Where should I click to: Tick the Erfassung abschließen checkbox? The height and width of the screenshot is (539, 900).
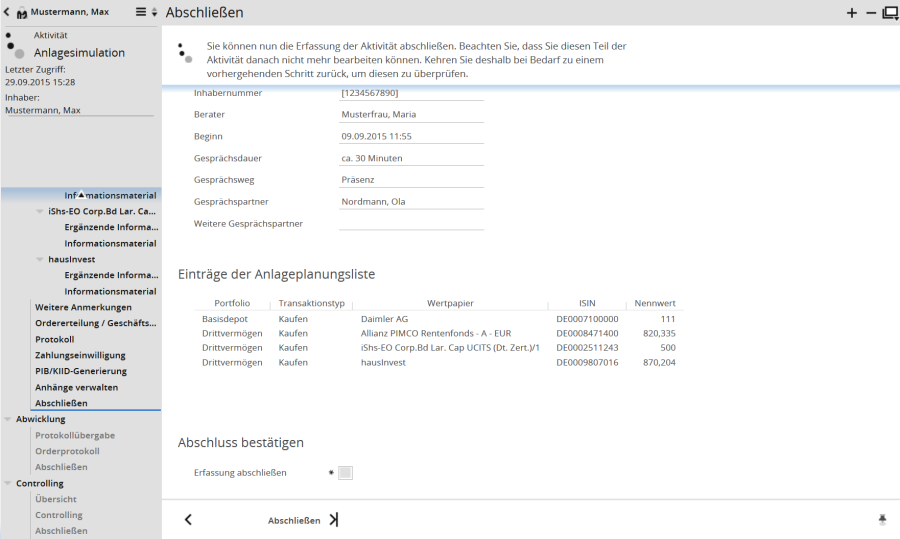point(345,473)
